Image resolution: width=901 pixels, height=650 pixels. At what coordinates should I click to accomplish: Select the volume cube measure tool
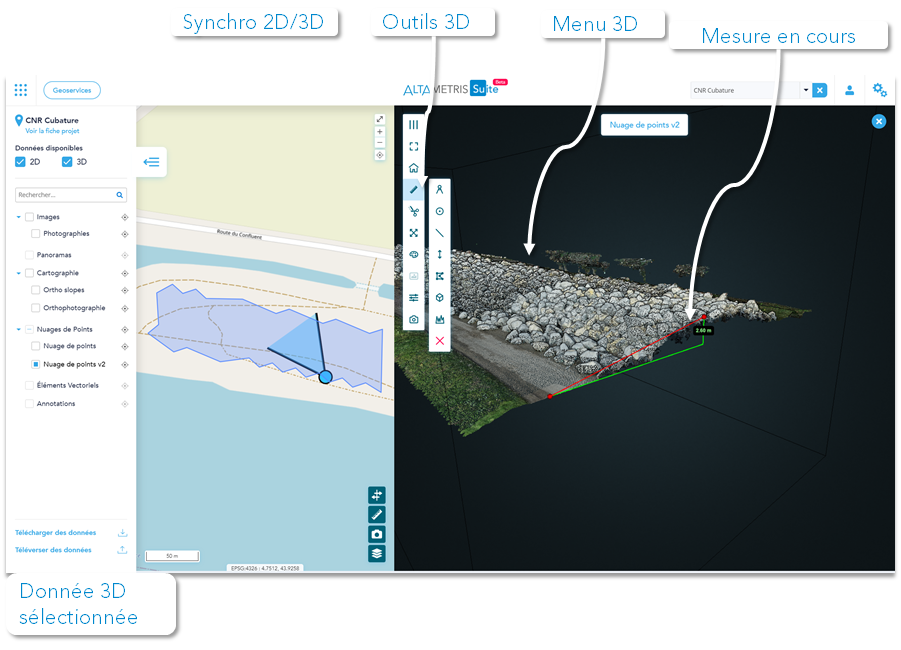tap(440, 298)
